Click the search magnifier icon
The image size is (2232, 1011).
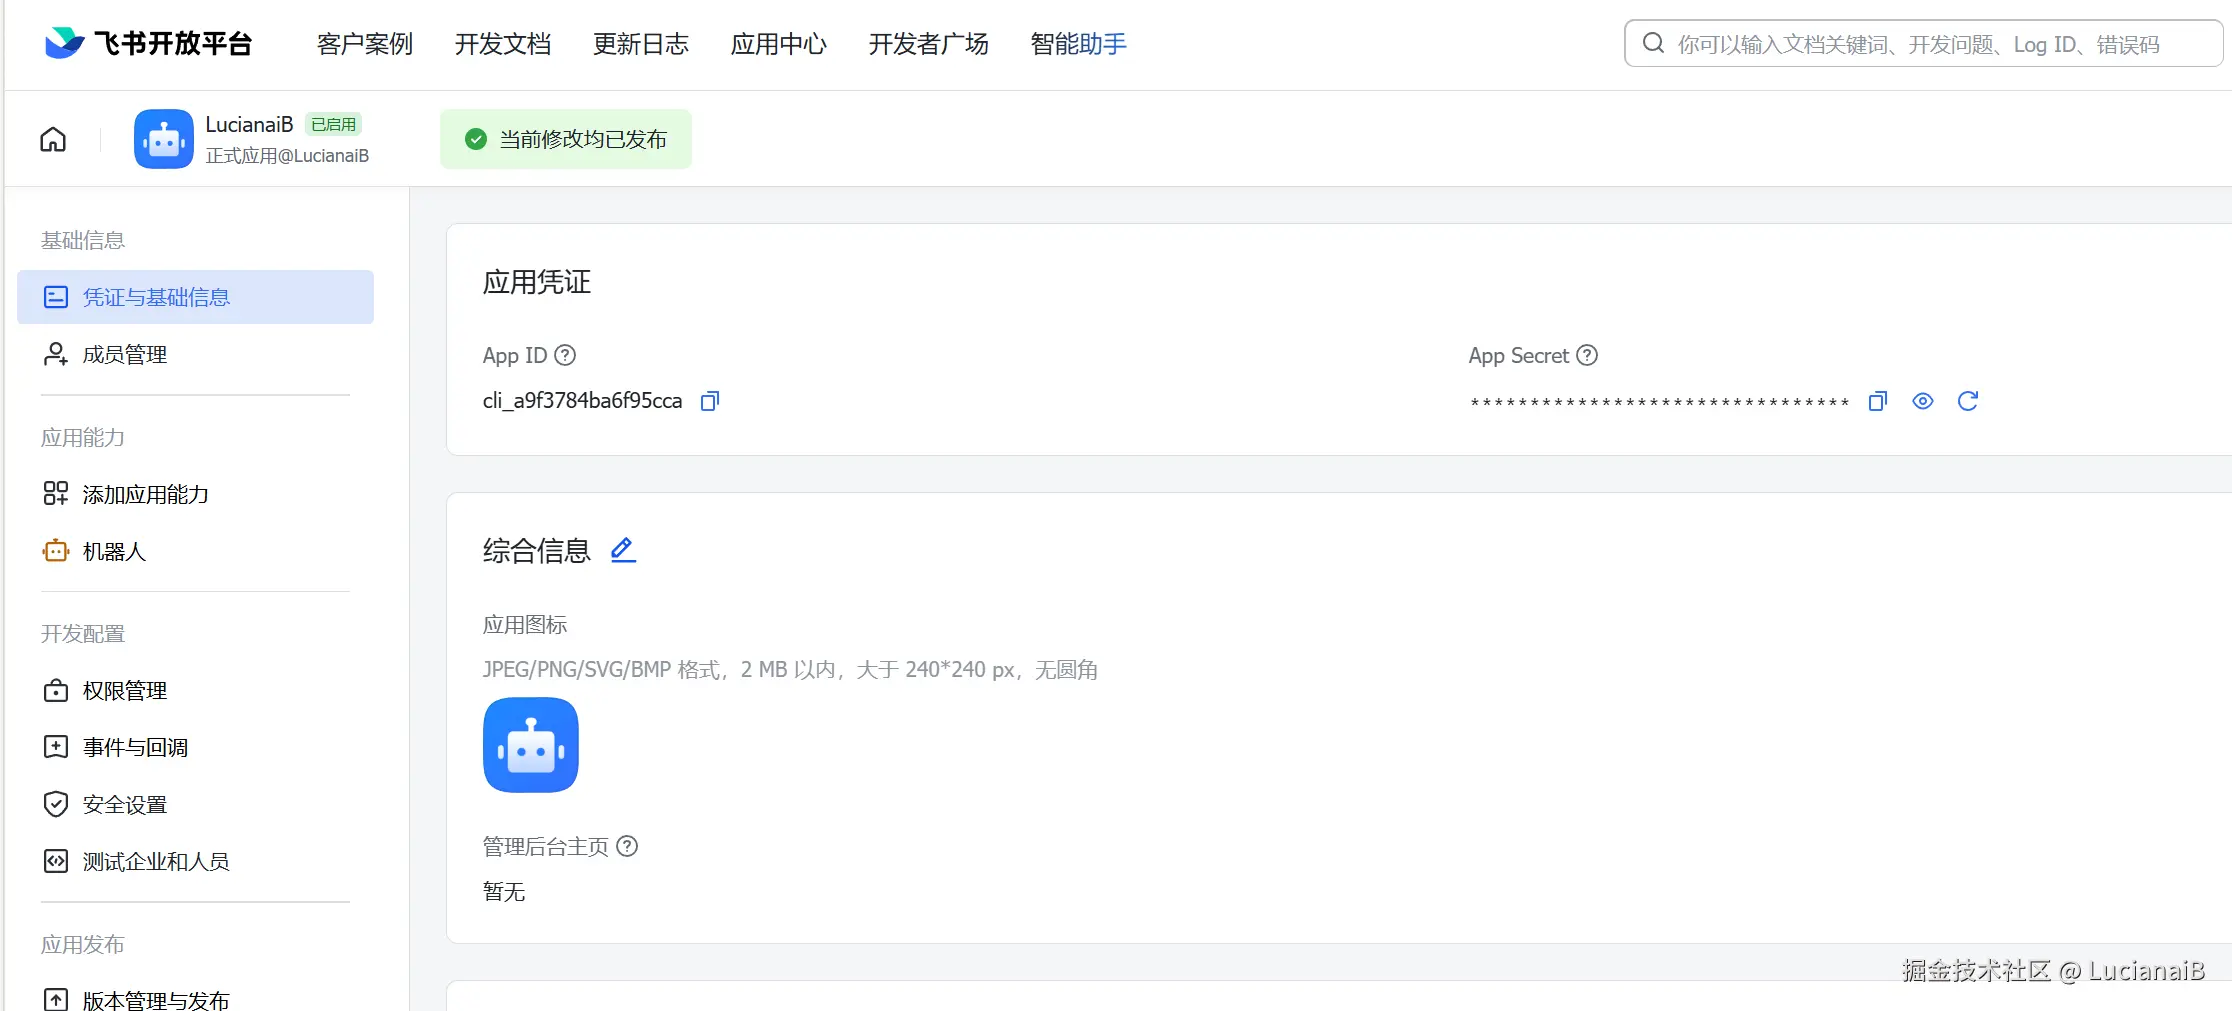tap(1654, 43)
